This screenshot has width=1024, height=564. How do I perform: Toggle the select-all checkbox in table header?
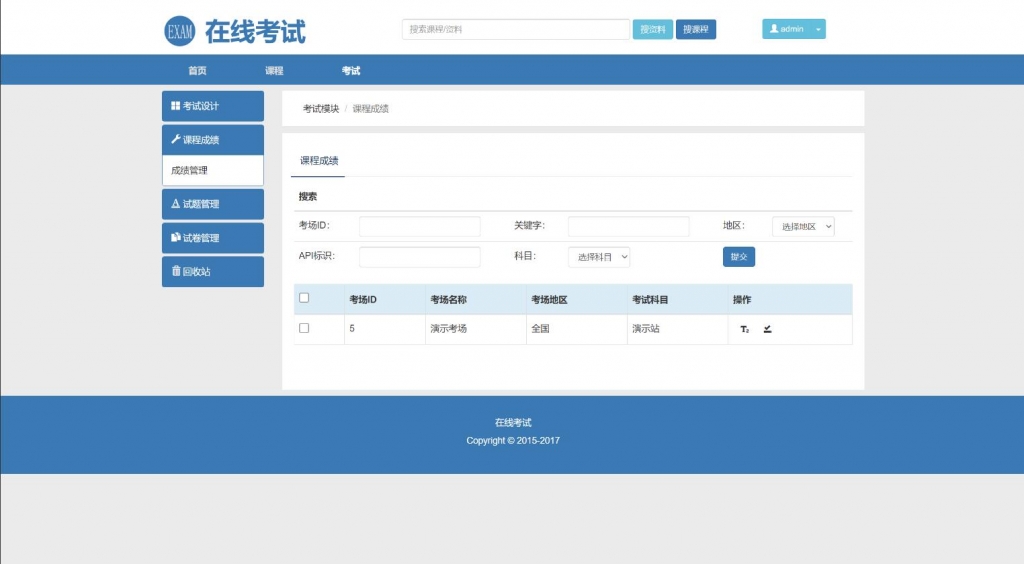(304, 298)
